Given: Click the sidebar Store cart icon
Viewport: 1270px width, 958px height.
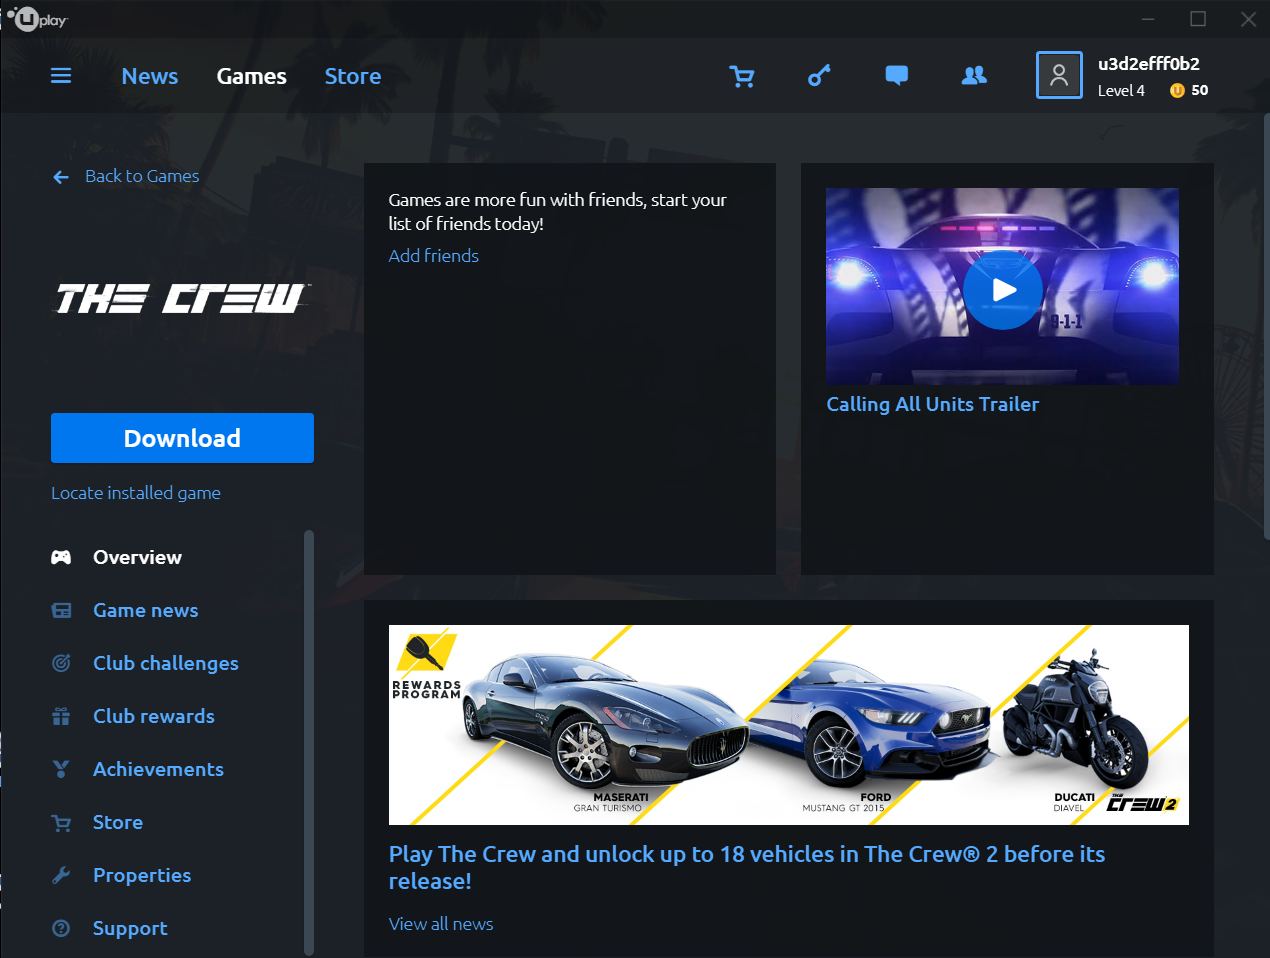Looking at the screenshot, I should point(61,823).
